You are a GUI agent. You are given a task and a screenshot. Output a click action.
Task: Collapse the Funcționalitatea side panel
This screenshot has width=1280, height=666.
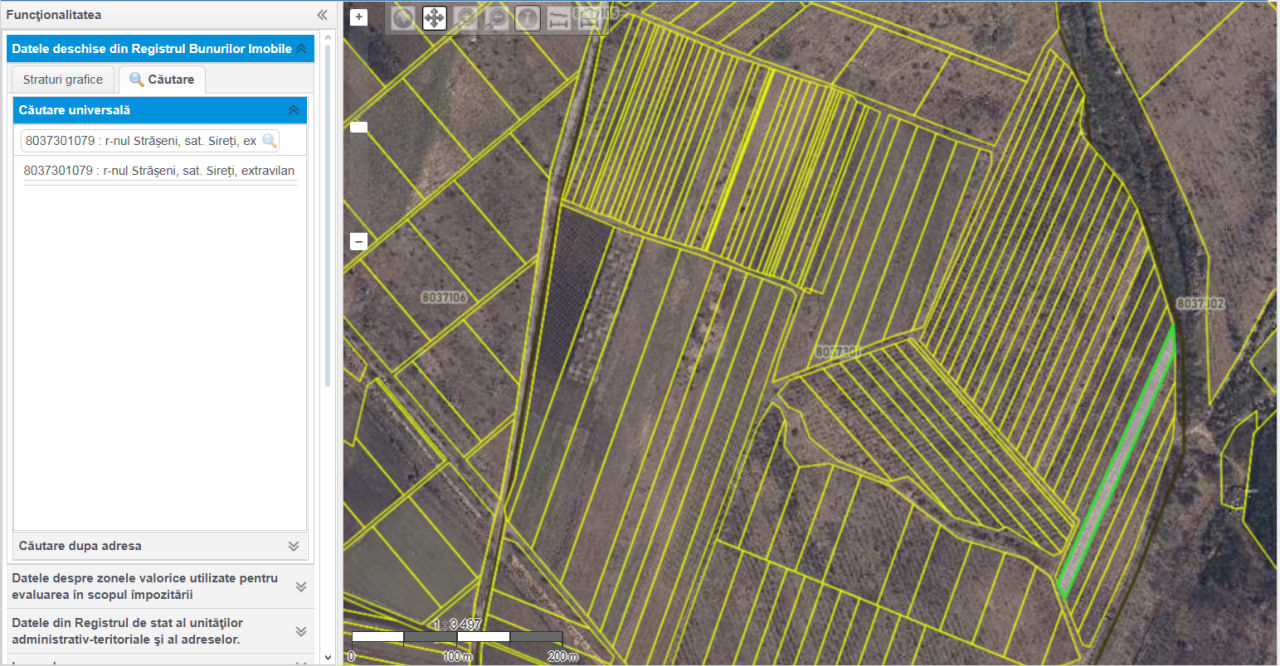322,15
